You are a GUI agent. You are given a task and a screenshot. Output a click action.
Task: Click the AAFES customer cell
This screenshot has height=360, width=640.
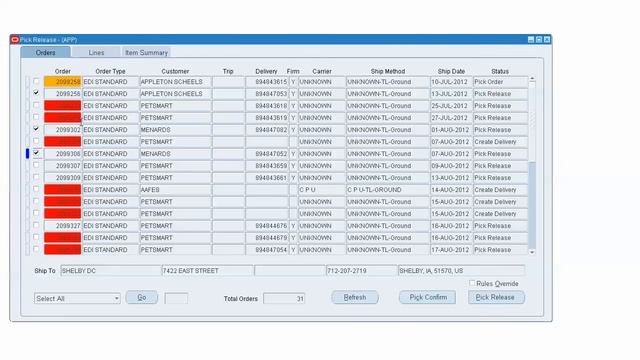coord(176,190)
